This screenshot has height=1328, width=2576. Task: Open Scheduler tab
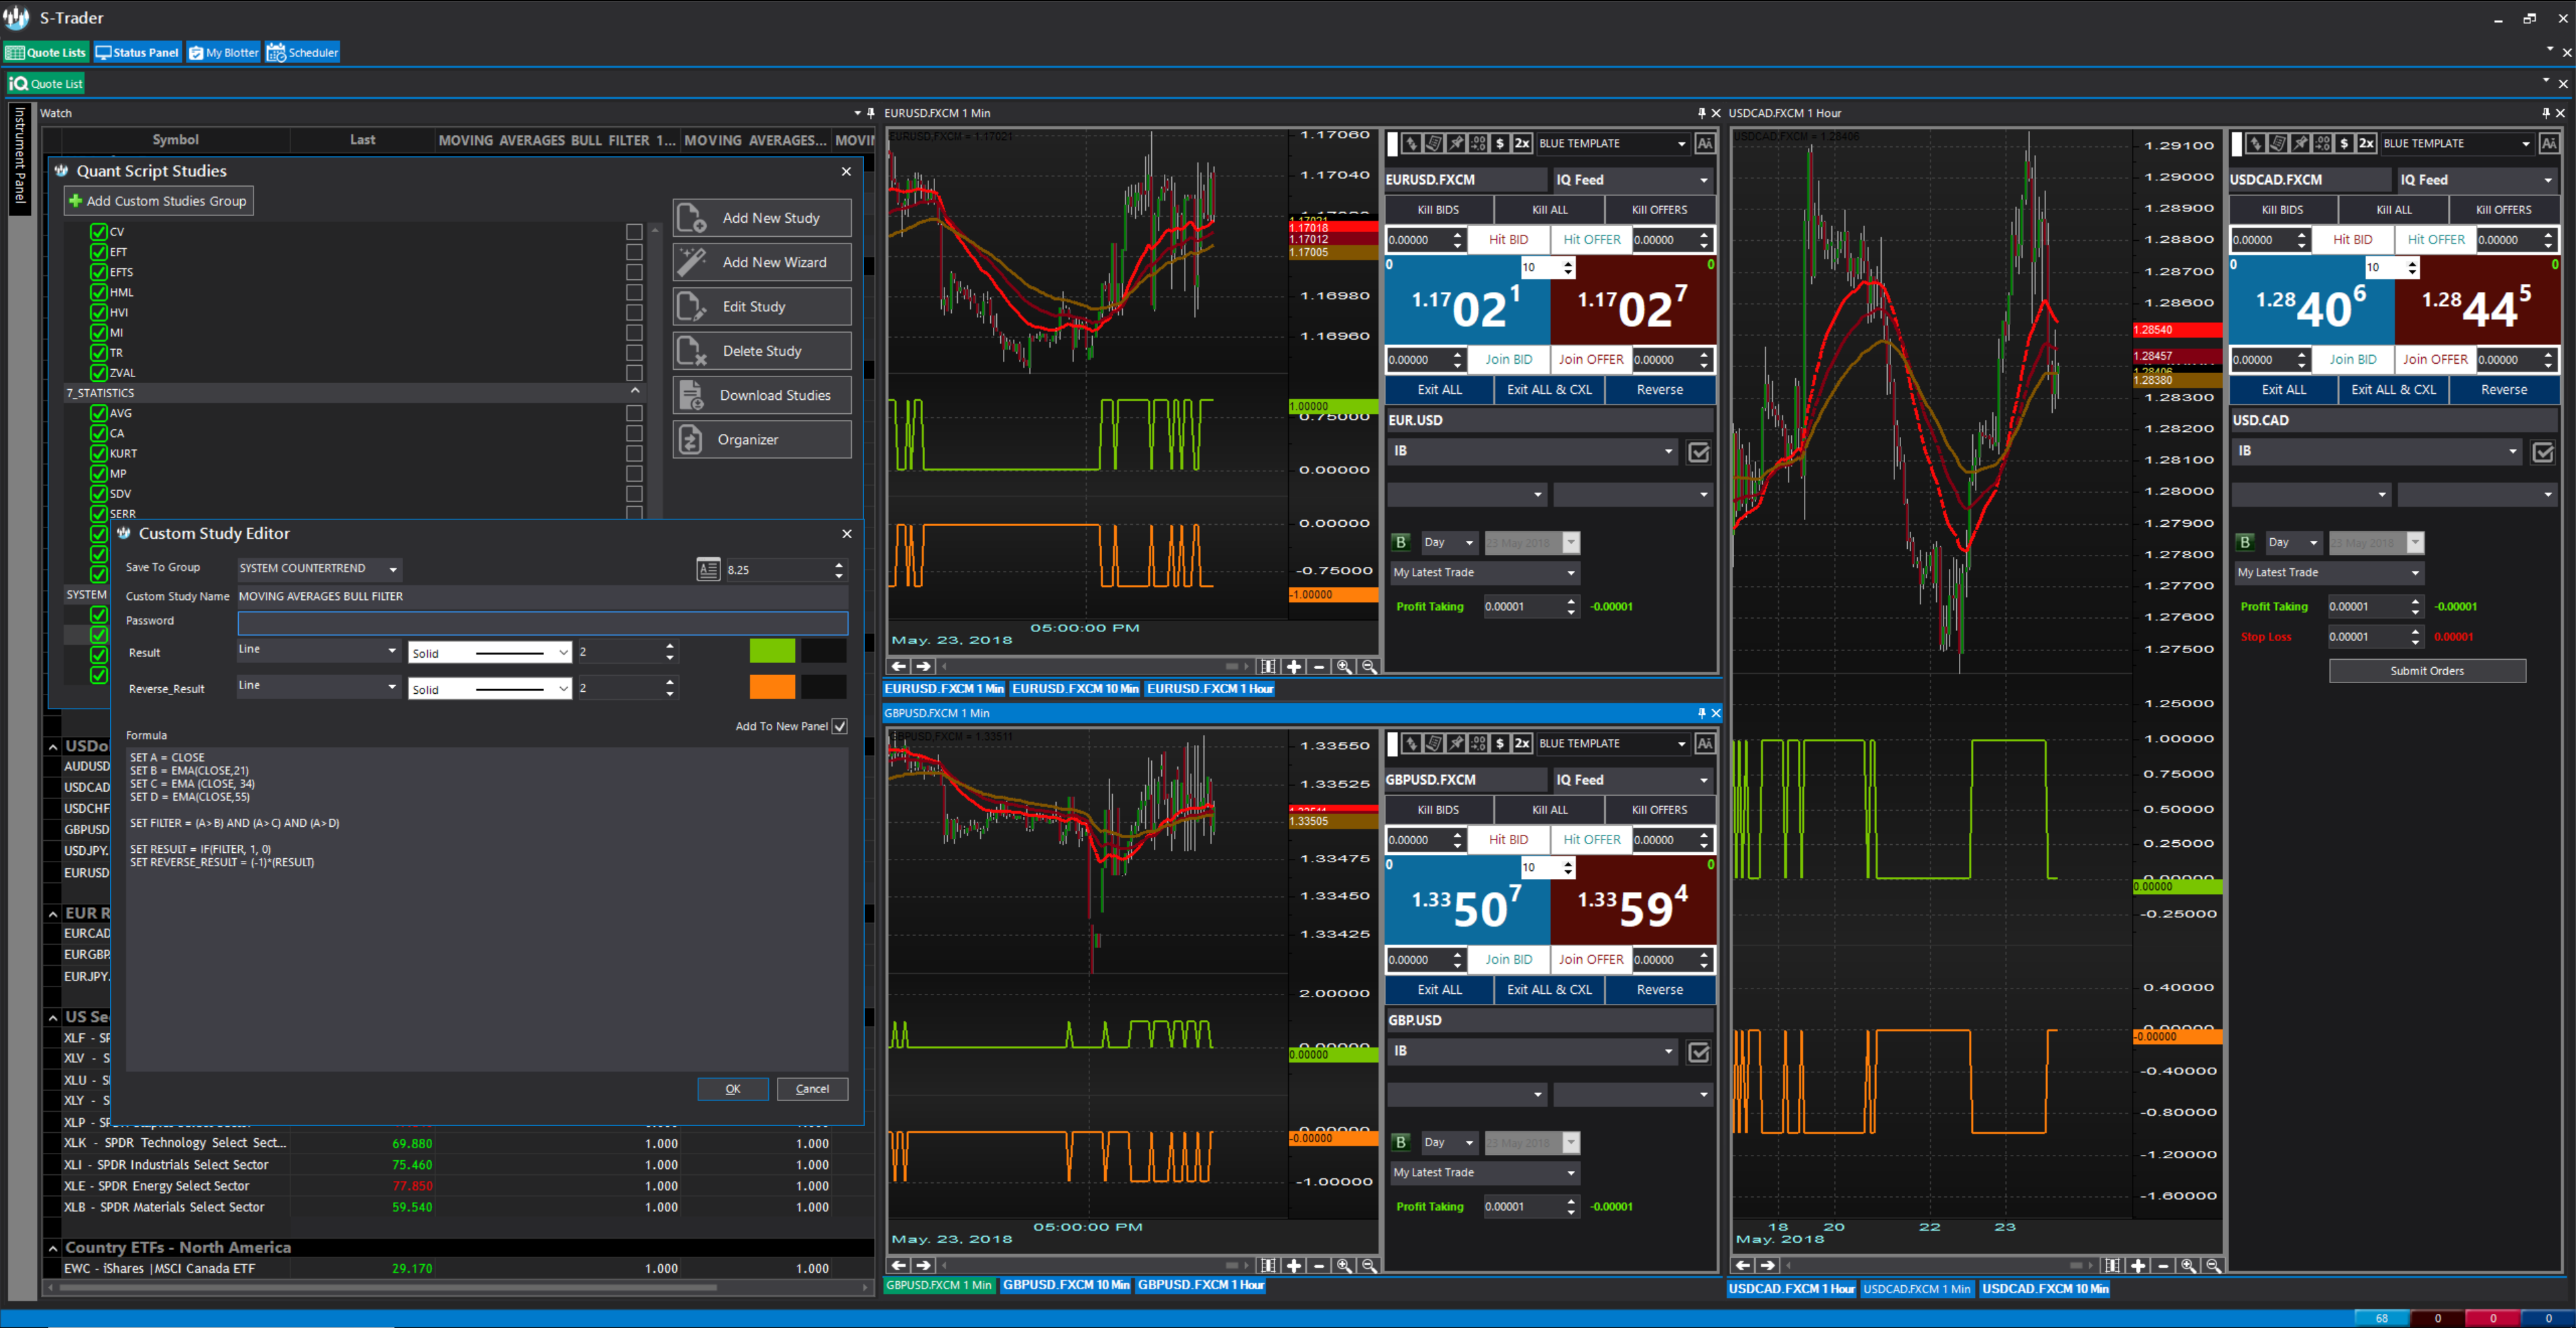(x=302, y=52)
